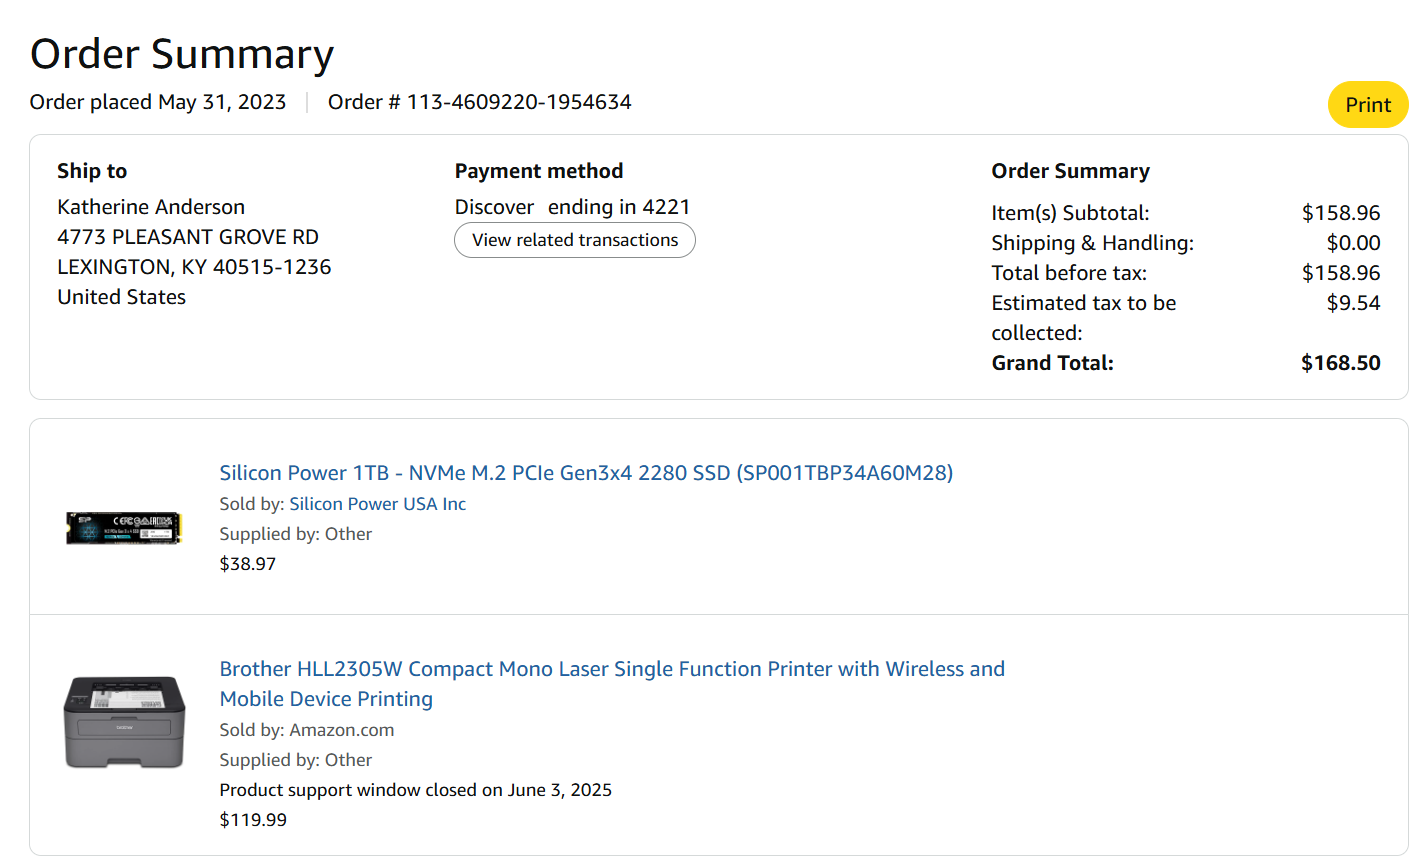The image size is (1424, 868).
Task: Click the printer price $119.99
Action: (253, 820)
